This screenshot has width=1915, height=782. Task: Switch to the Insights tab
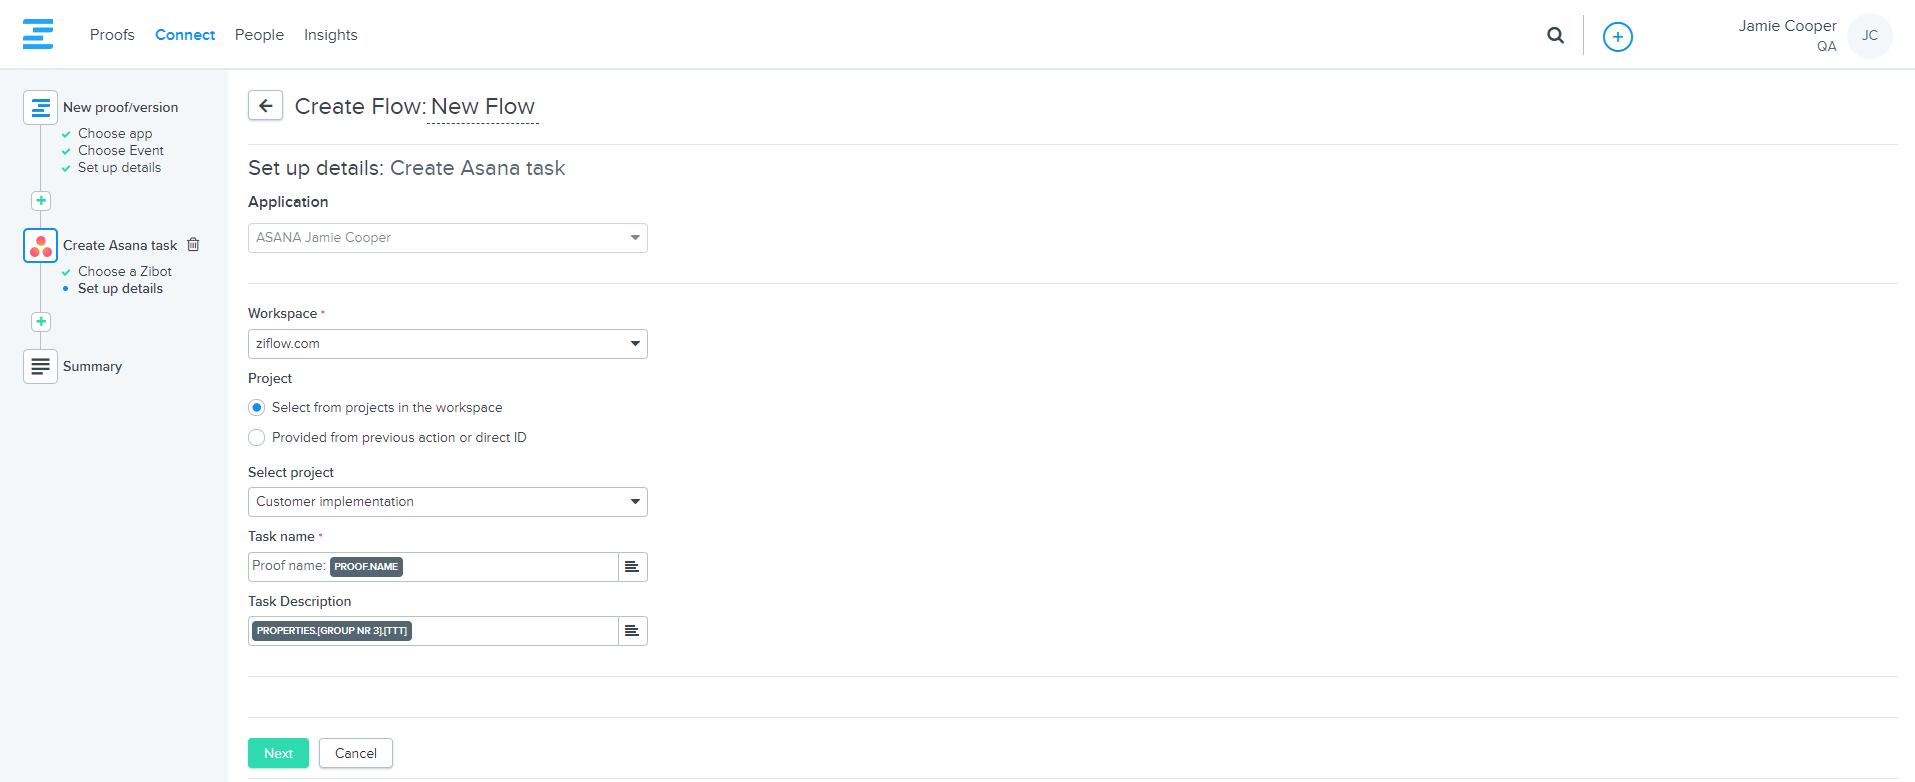tap(330, 35)
